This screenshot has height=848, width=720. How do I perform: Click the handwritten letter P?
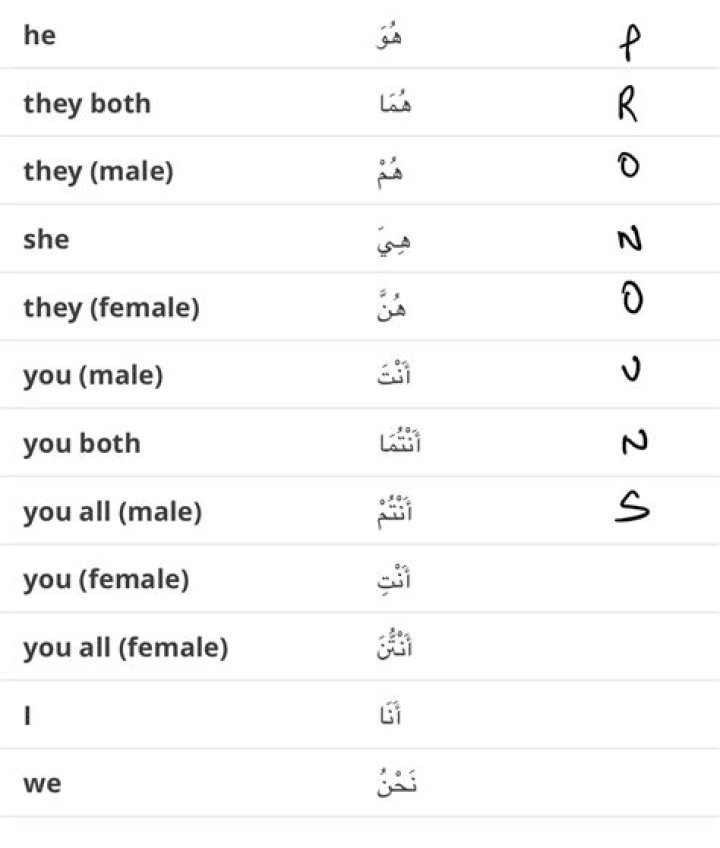click(x=629, y=43)
